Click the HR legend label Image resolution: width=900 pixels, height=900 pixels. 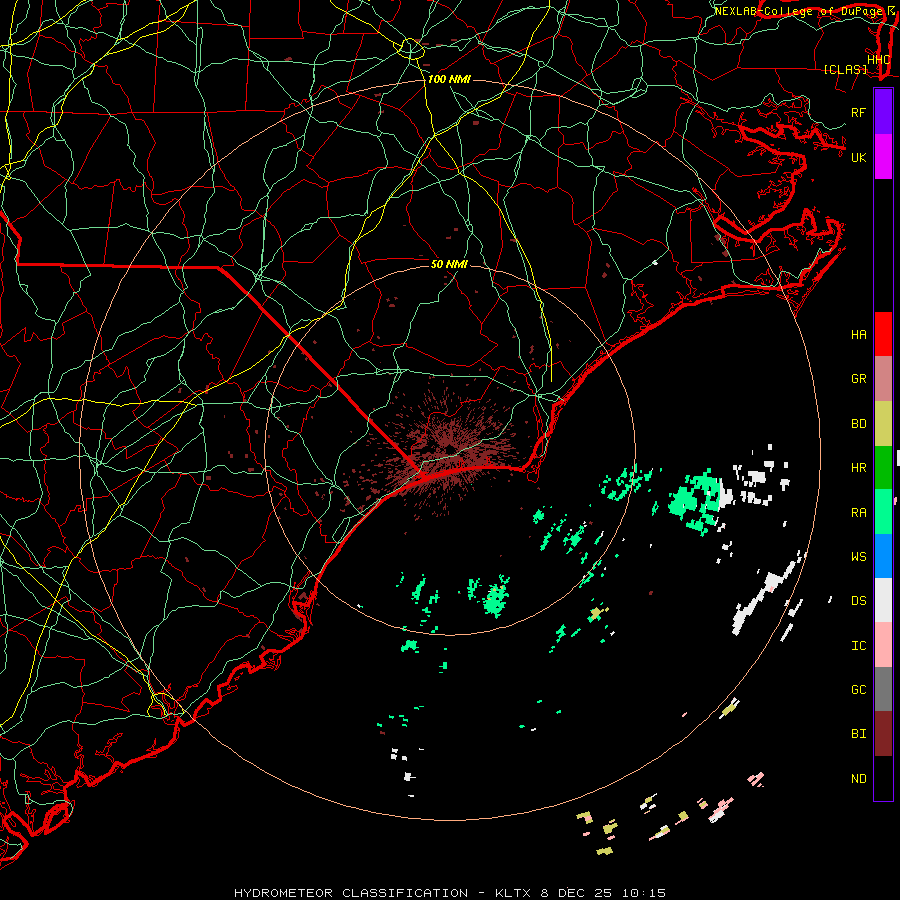tap(859, 468)
